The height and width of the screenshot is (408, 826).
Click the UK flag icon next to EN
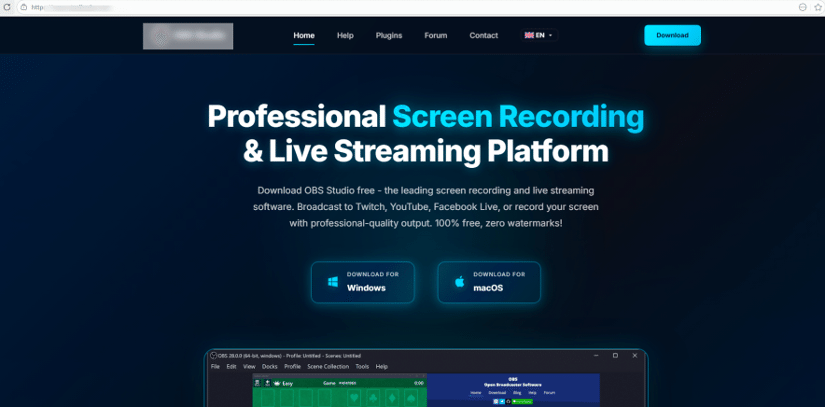point(529,35)
